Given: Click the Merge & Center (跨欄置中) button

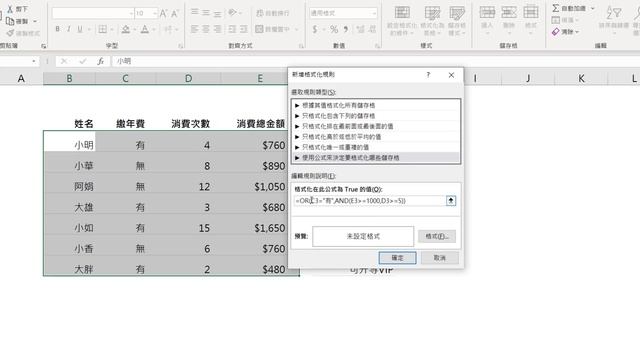Looking at the screenshot, I should (x=273, y=29).
